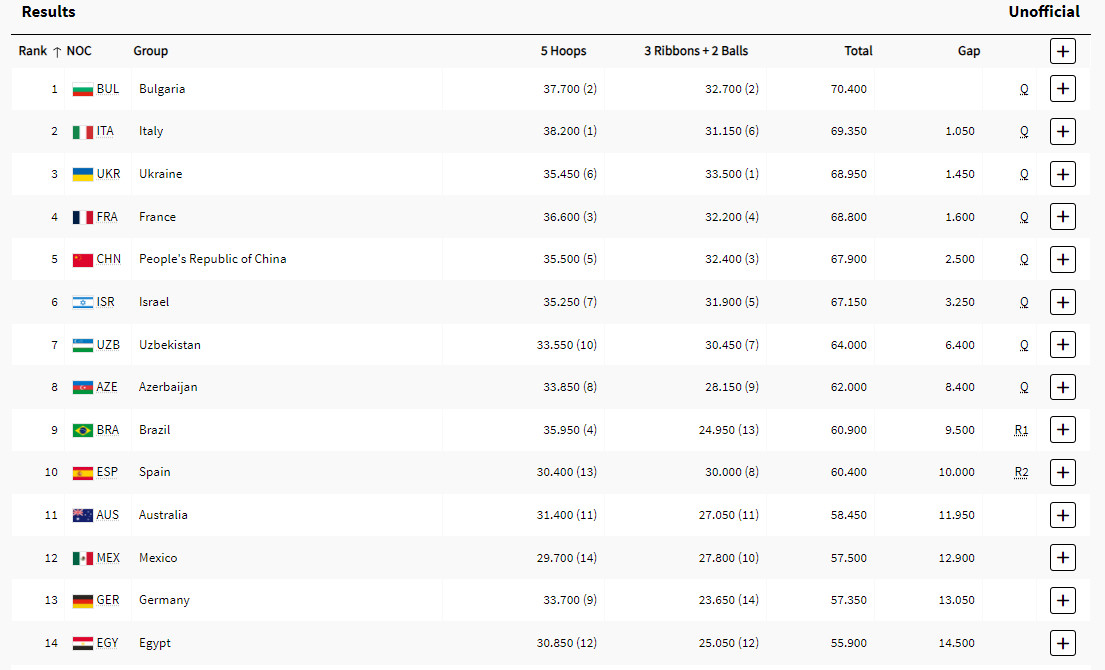Click the R1 reserve mark for Brazil
Viewport: 1105px width, 670px height.
click(1021, 430)
